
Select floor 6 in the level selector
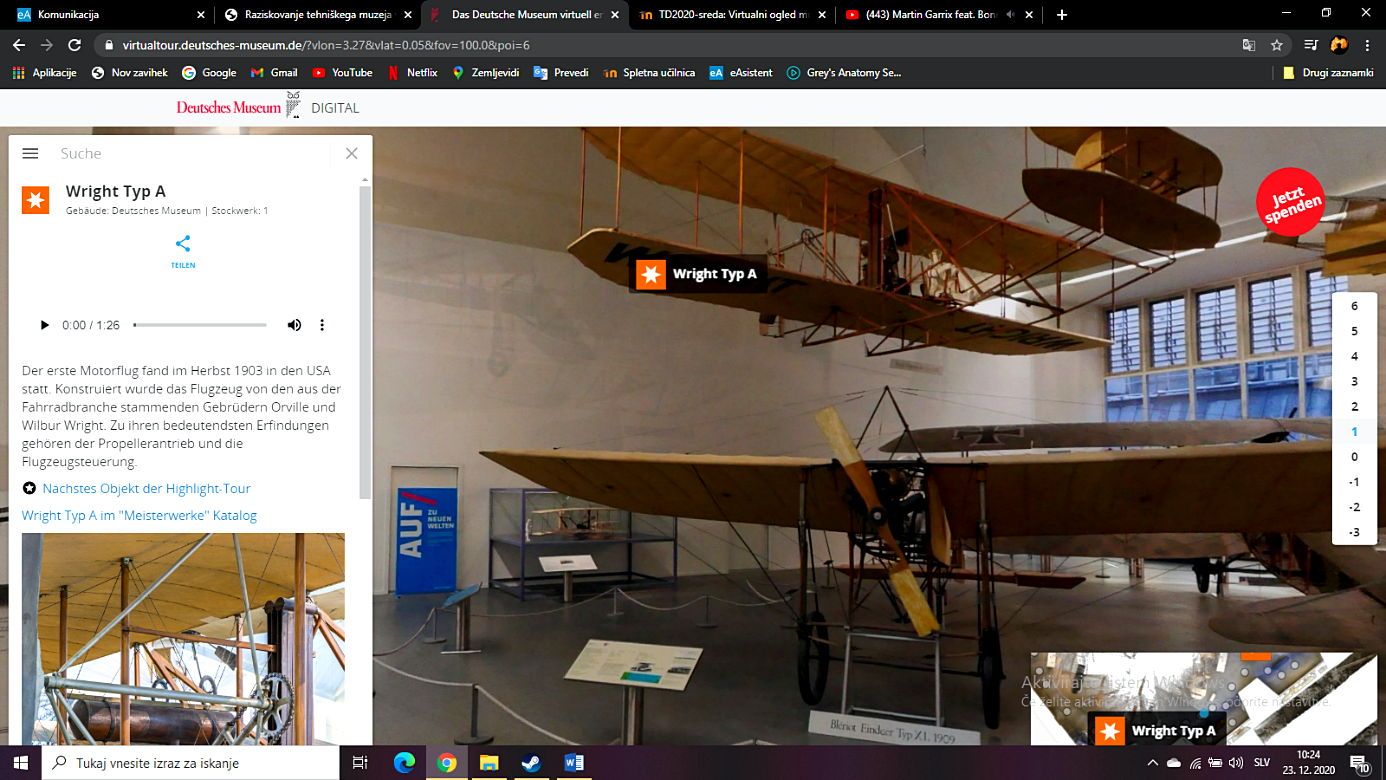click(x=1354, y=306)
